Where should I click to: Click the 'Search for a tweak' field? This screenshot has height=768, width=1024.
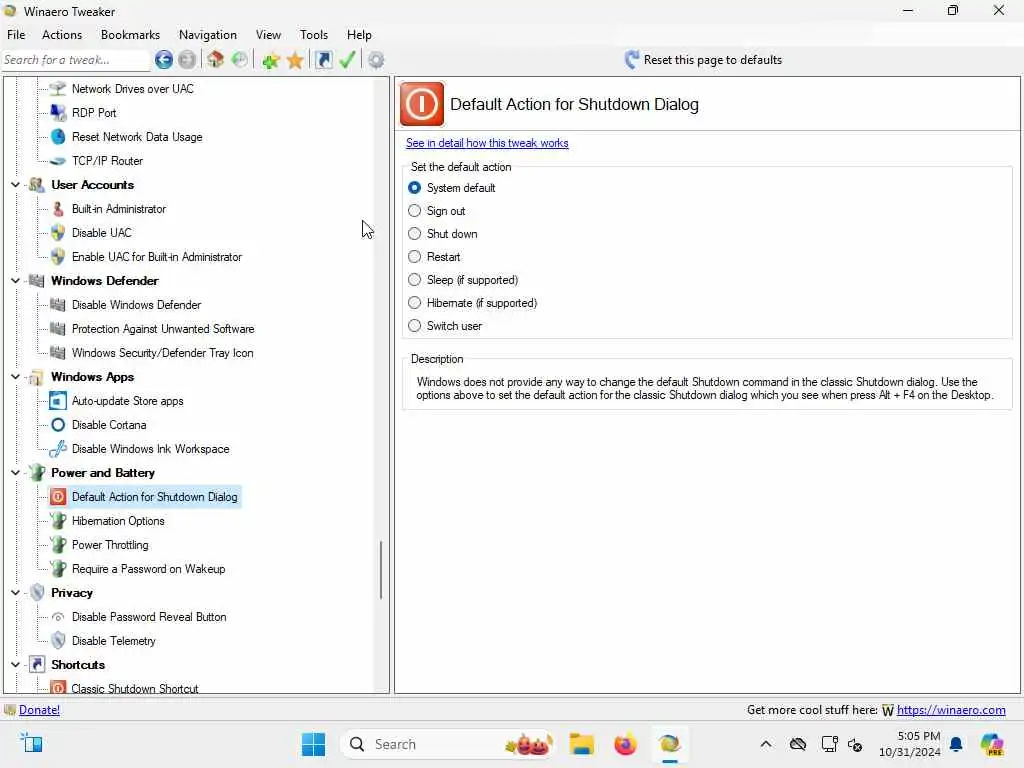76,60
